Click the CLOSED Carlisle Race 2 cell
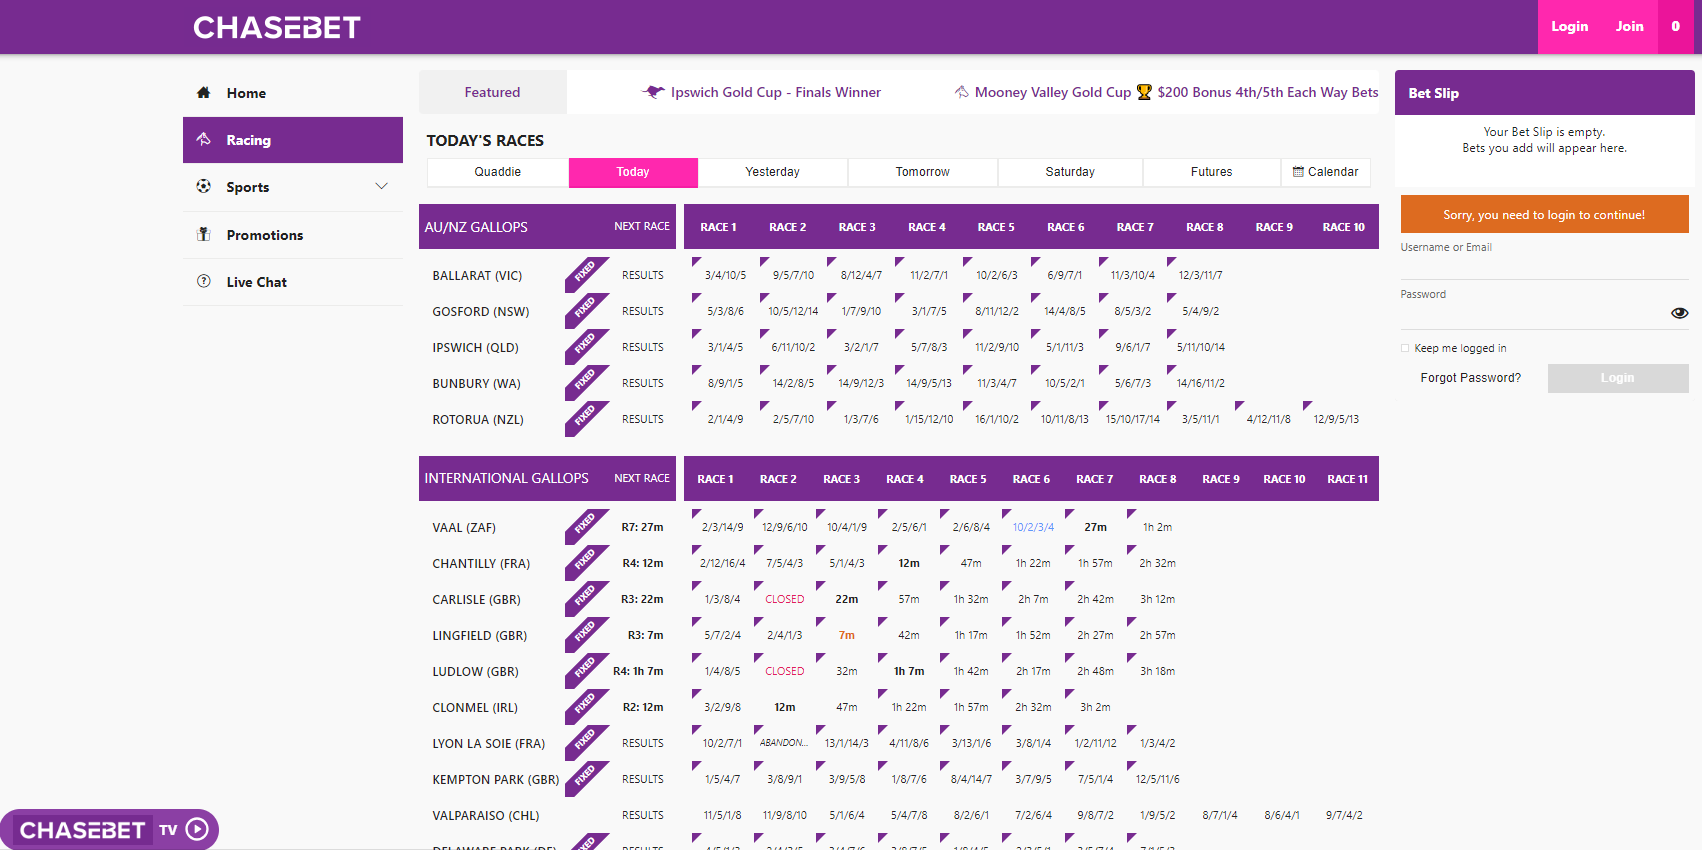The image size is (1702, 850). click(x=785, y=599)
